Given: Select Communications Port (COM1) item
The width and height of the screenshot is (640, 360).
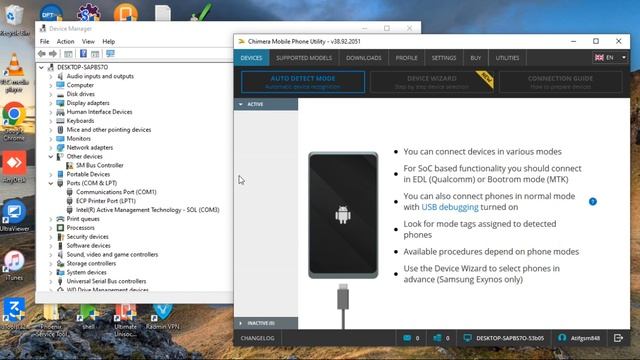Looking at the screenshot, I should click(116, 192).
